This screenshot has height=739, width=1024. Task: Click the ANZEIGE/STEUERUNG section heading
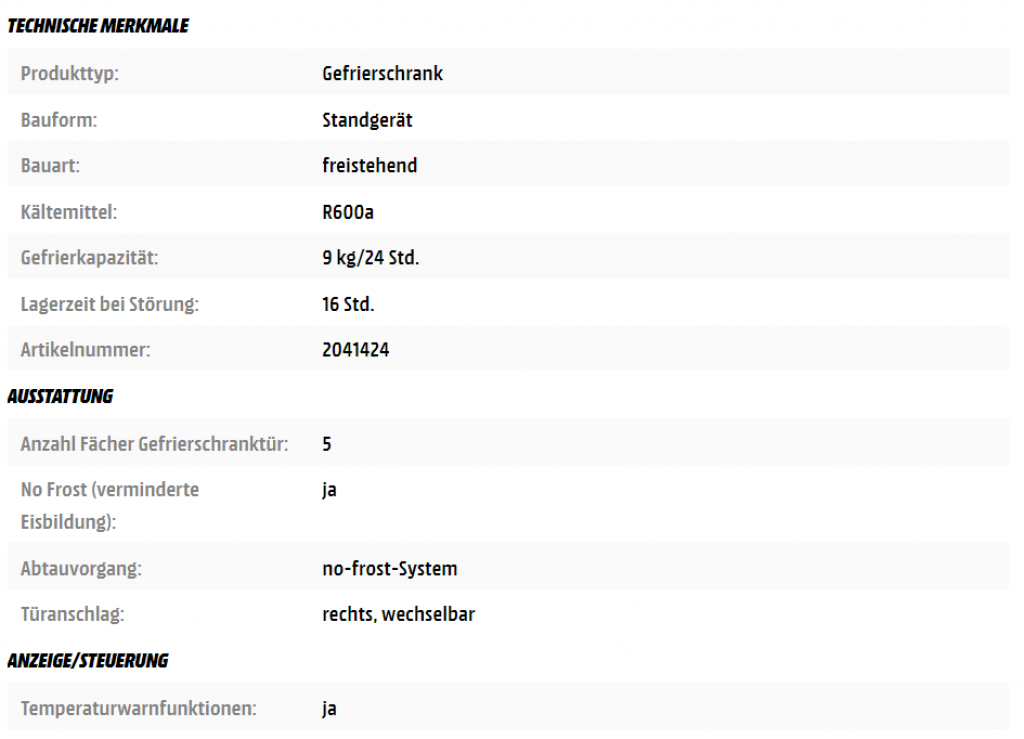pyautogui.click(x=88, y=661)
